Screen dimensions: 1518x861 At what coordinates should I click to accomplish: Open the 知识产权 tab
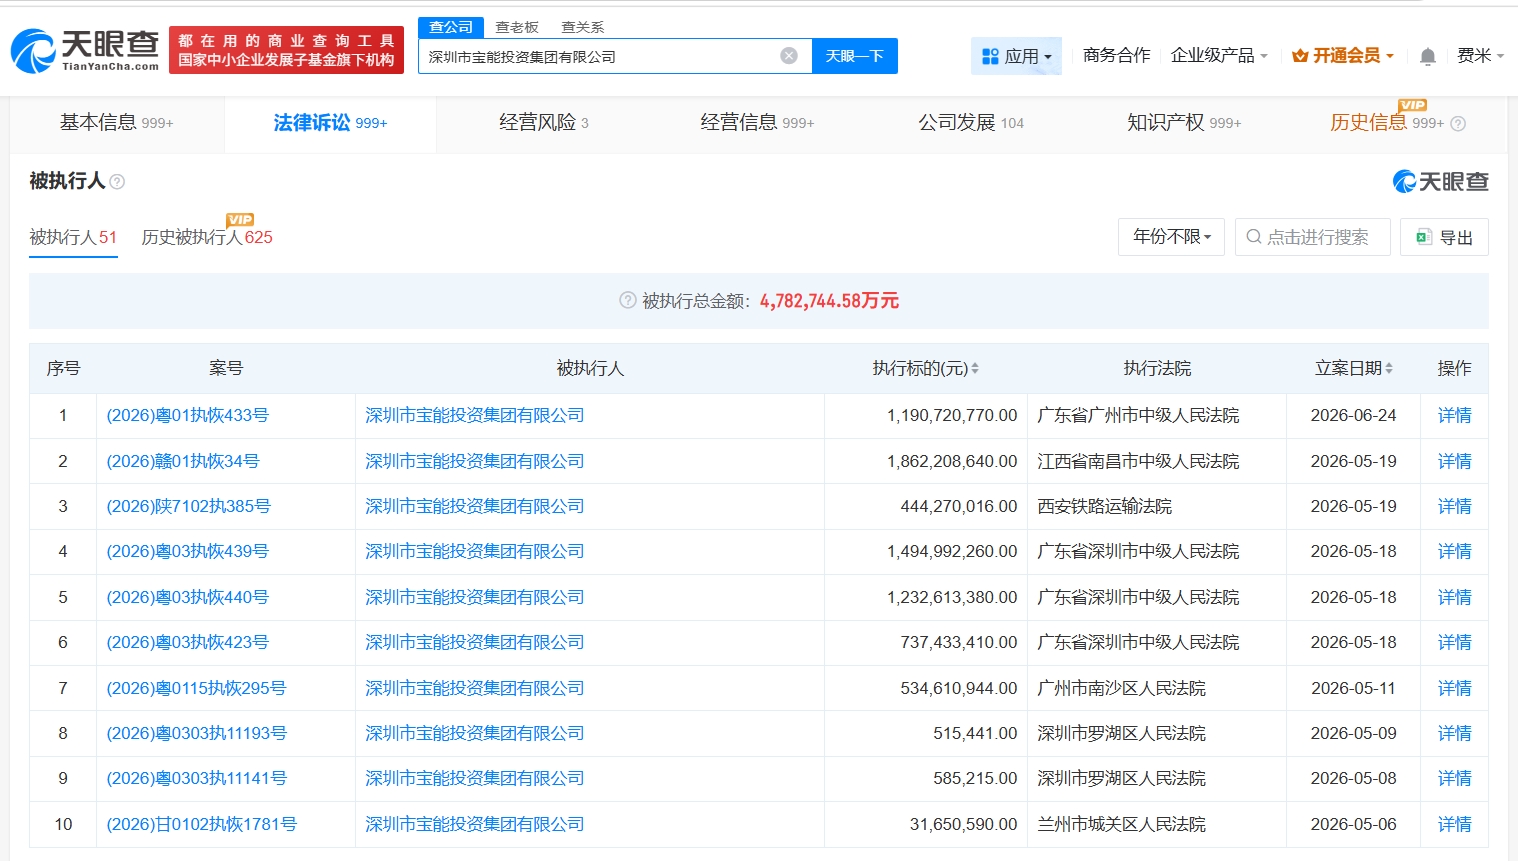1184,123
